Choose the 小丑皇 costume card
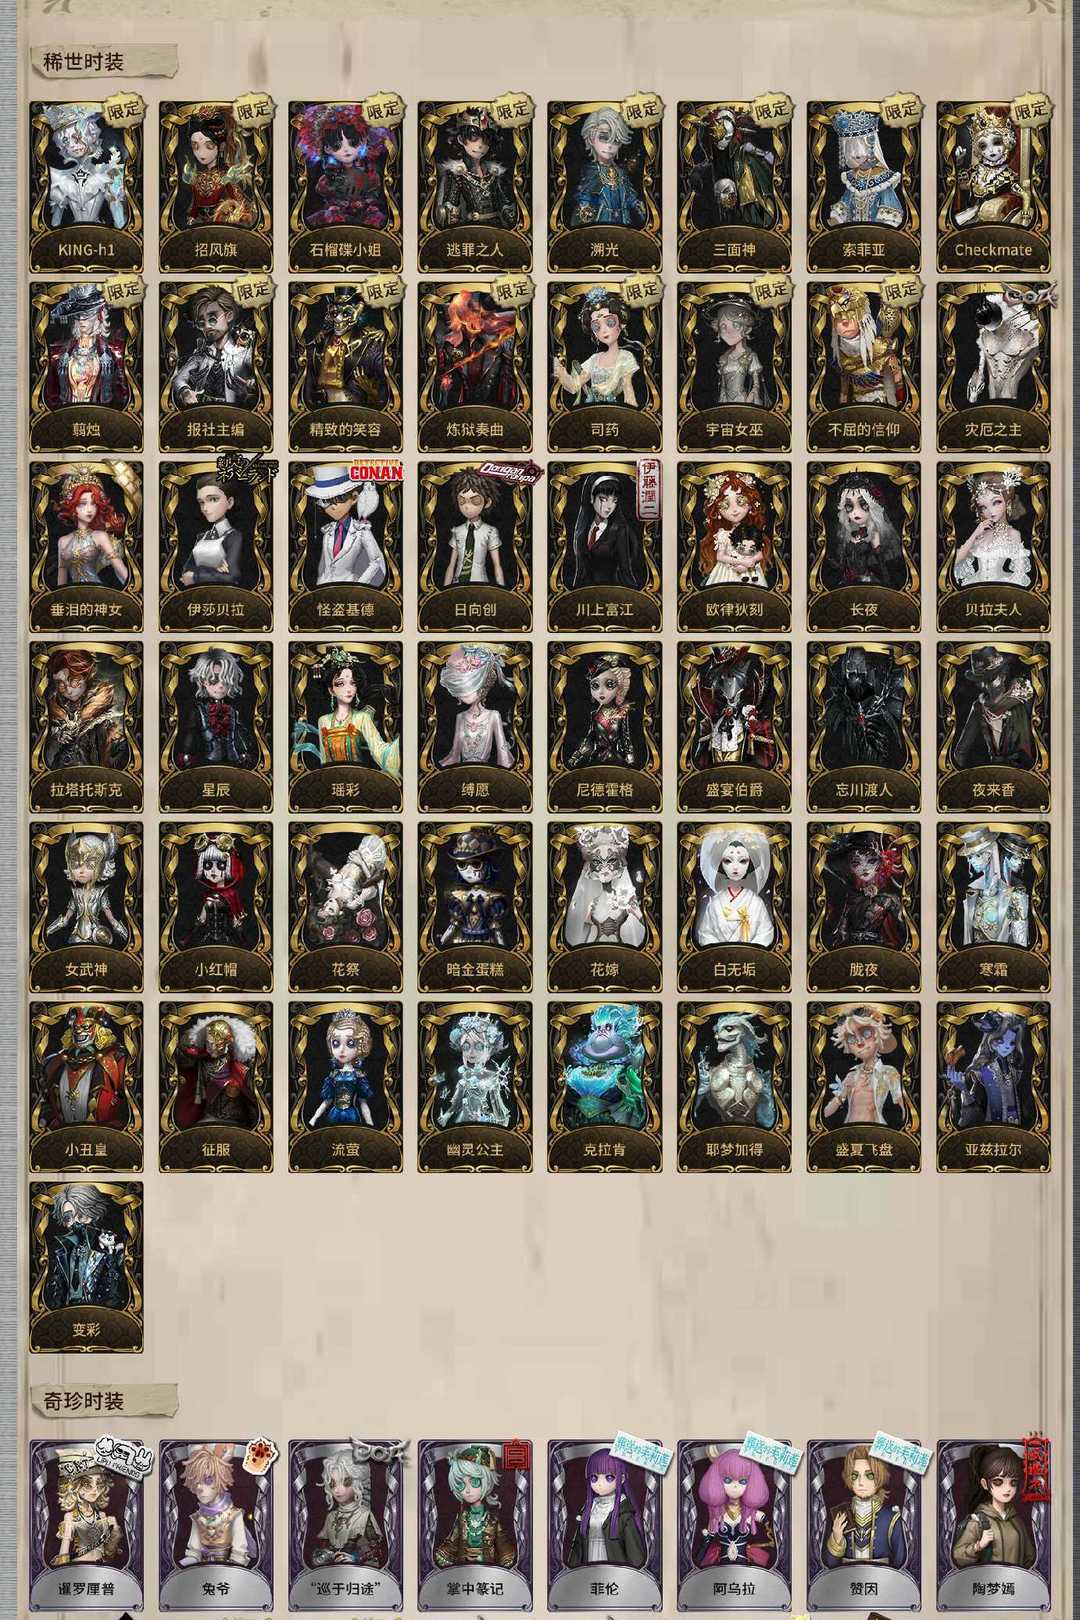Image resolution: width=1080 pixels, height=1620 pixels. coord(86,1087)
